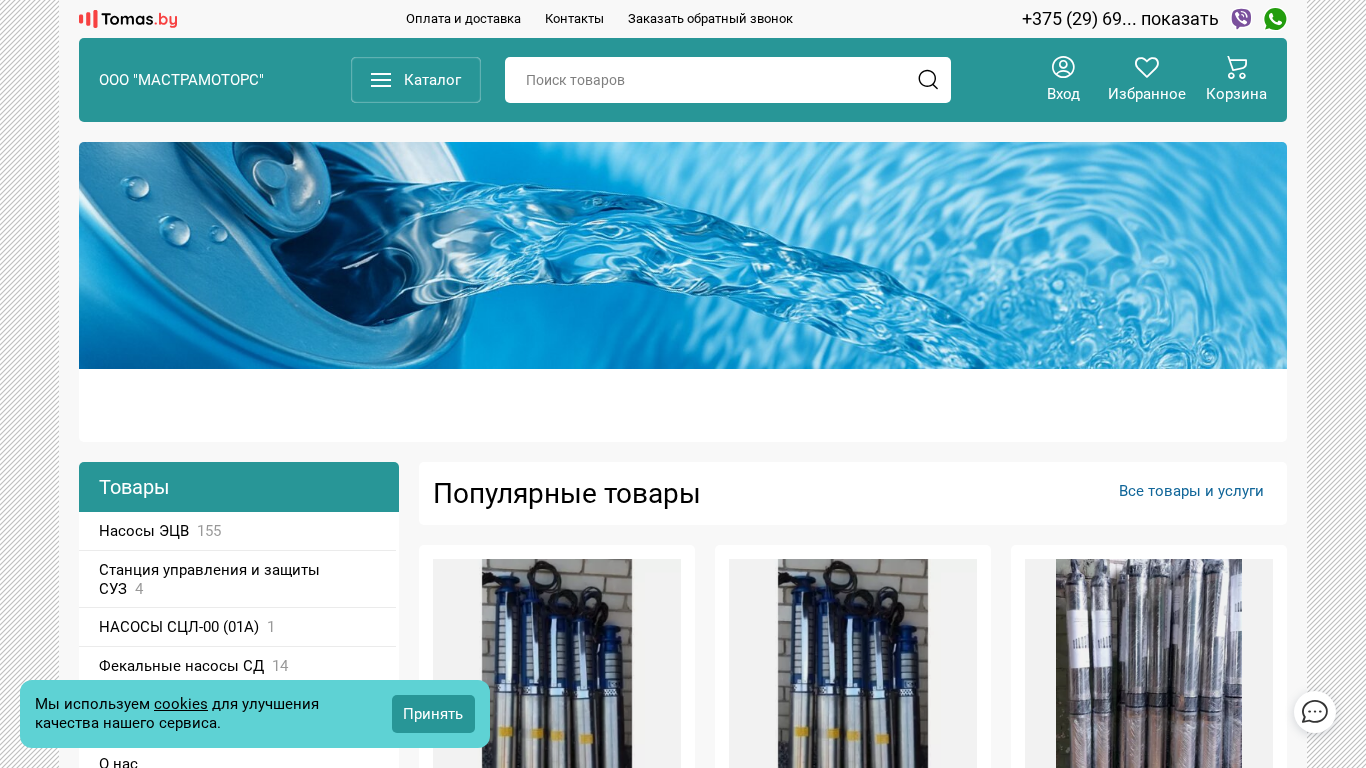Open the Tomas.by logo homepage
The width and height of the screenshot is (1366, 768).
pyautogui.click(x=128, y=19)
